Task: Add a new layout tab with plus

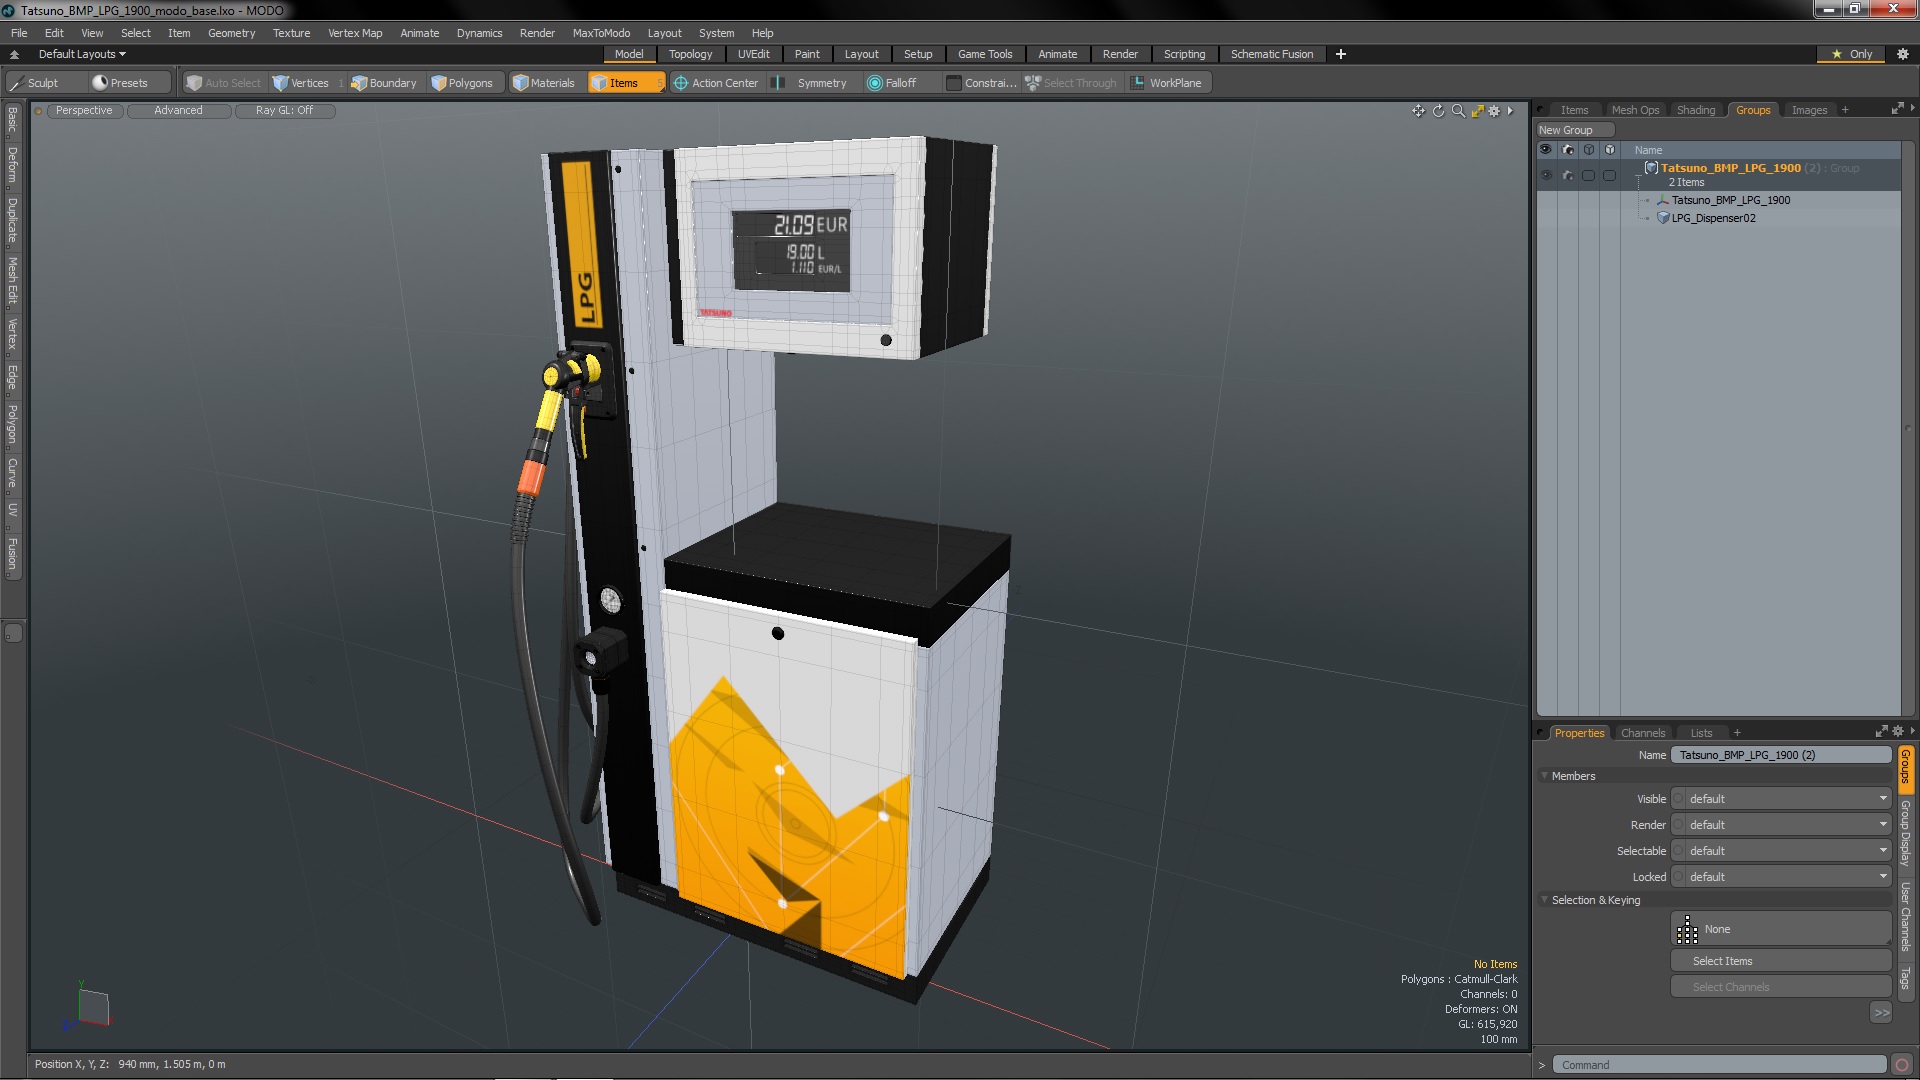Action: click(1341, 54)
